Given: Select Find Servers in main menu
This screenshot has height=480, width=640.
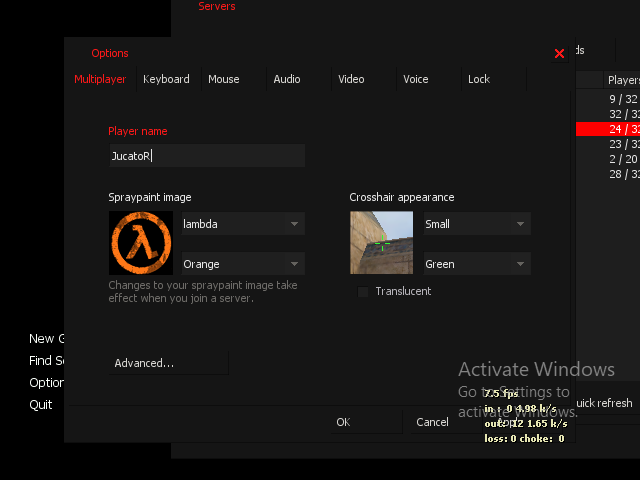Looking at the screenshot, I should [x=46, y=361].
